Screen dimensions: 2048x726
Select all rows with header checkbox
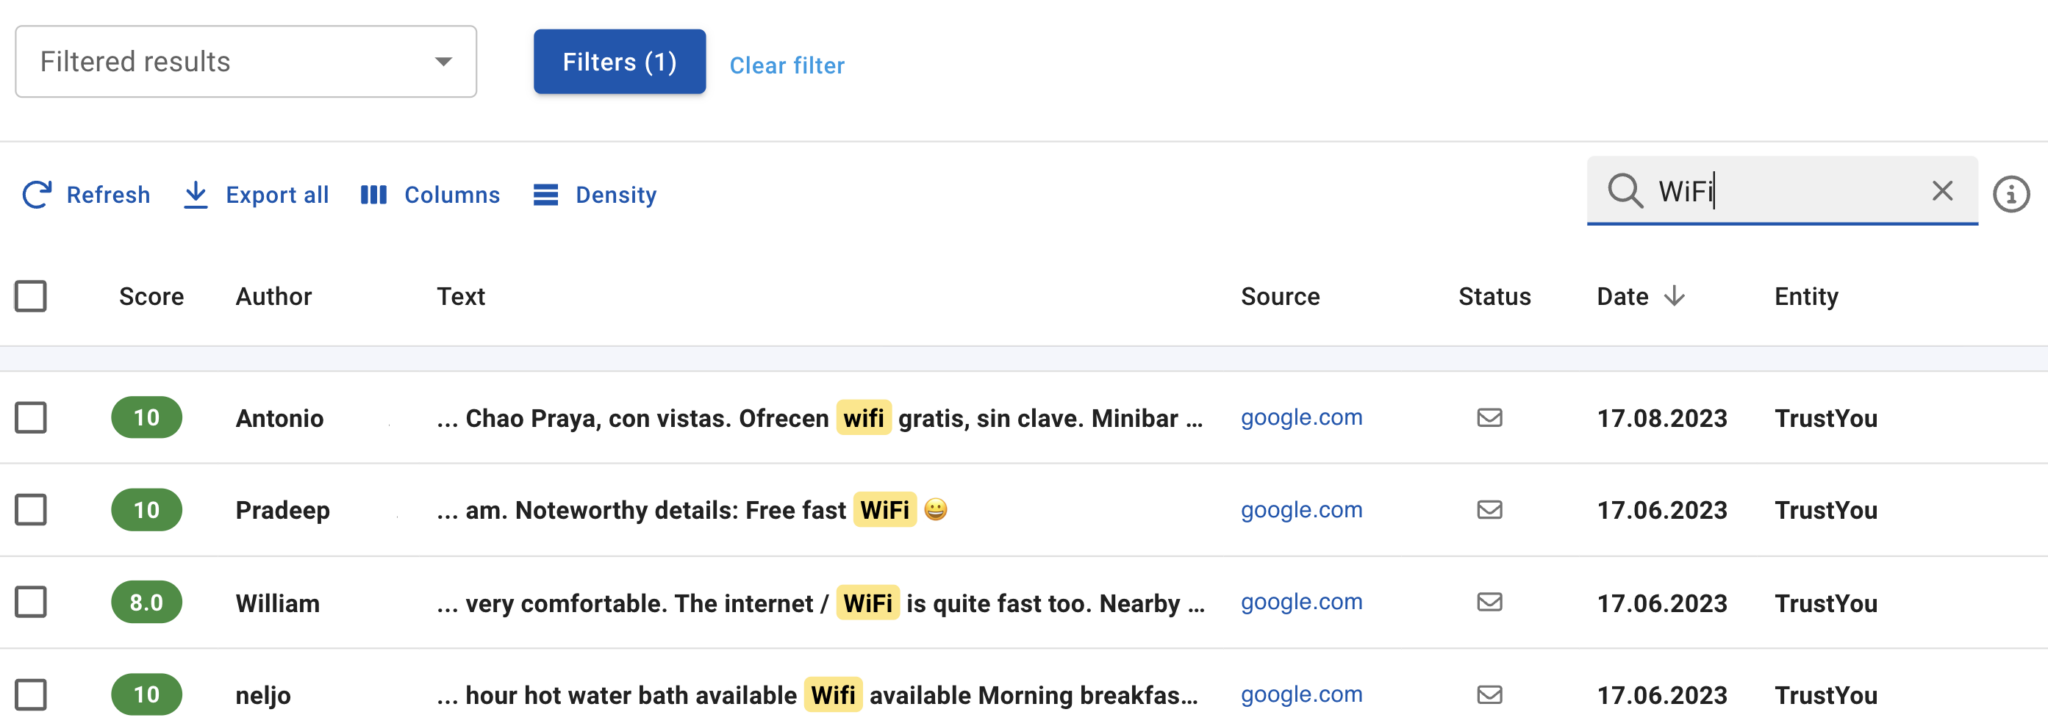(x=31, y=296)
